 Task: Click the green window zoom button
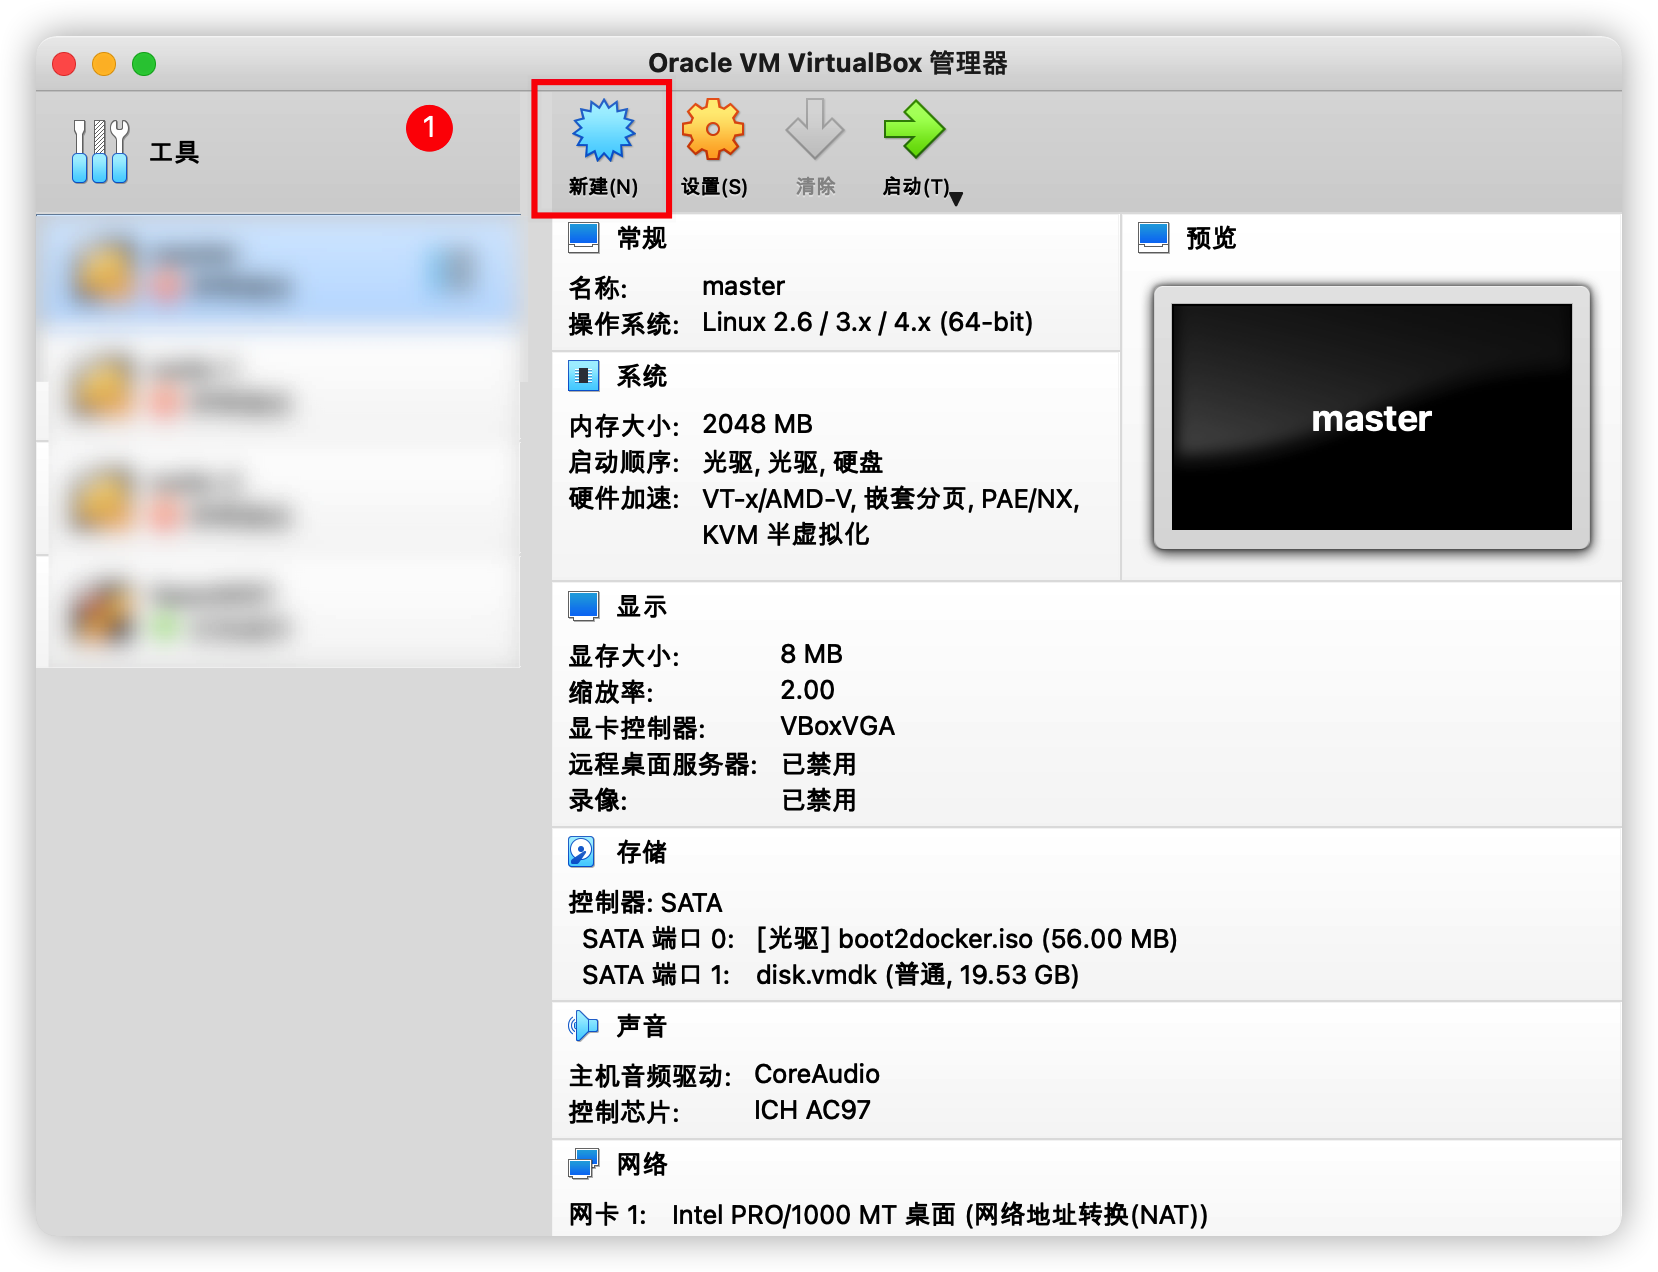pos(144,64)
